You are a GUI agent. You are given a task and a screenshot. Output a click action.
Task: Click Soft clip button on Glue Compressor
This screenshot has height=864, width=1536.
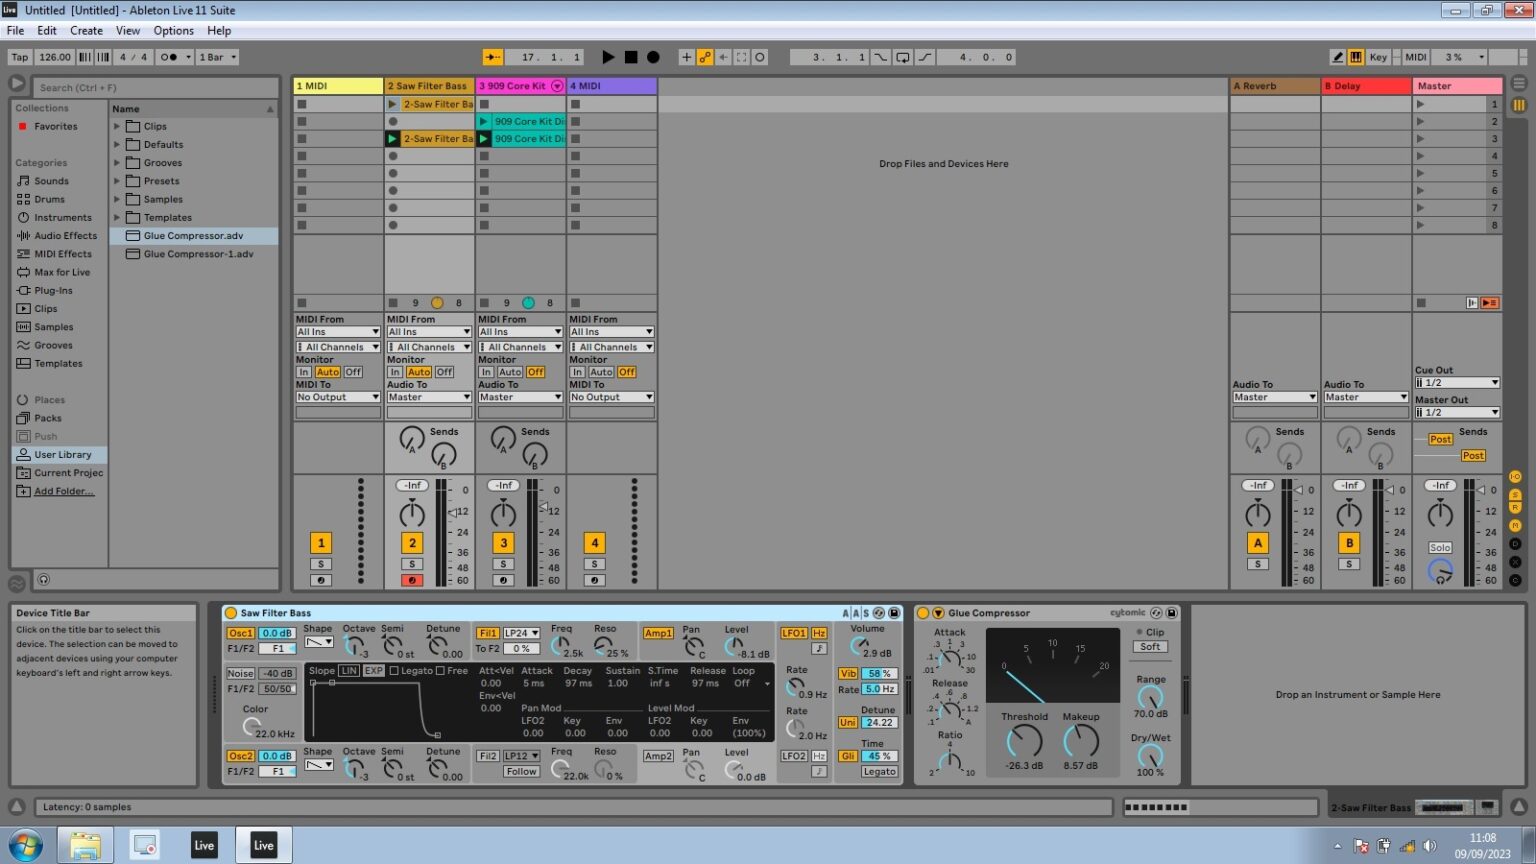(x=1150, y=647)
